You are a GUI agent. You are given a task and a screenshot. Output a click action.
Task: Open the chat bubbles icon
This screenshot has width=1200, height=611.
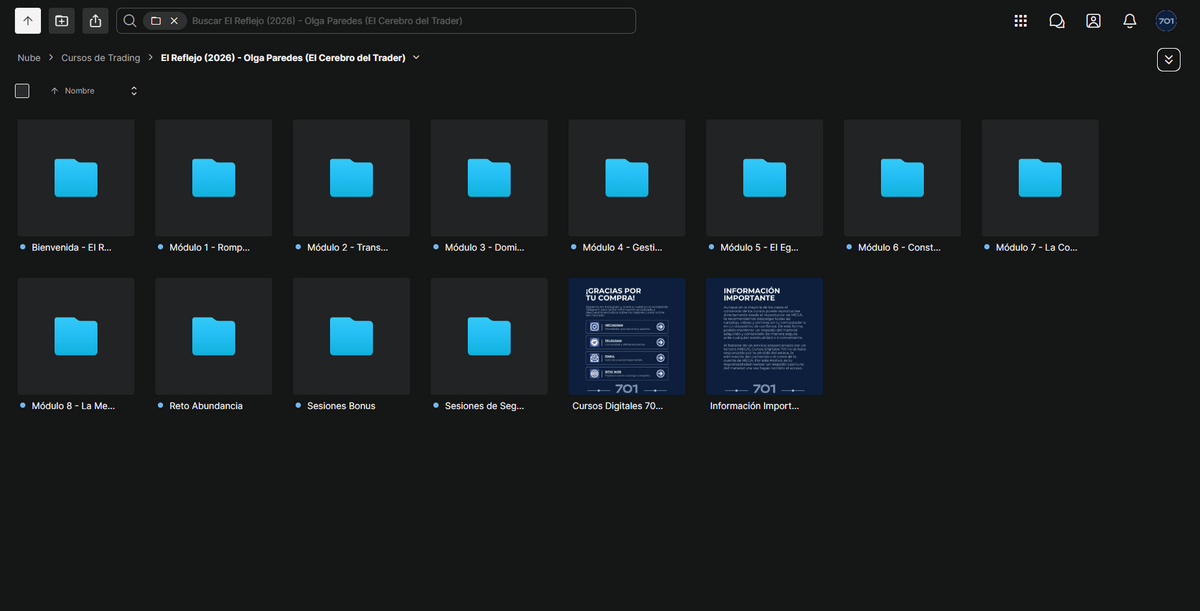[x=1057, y=21]
